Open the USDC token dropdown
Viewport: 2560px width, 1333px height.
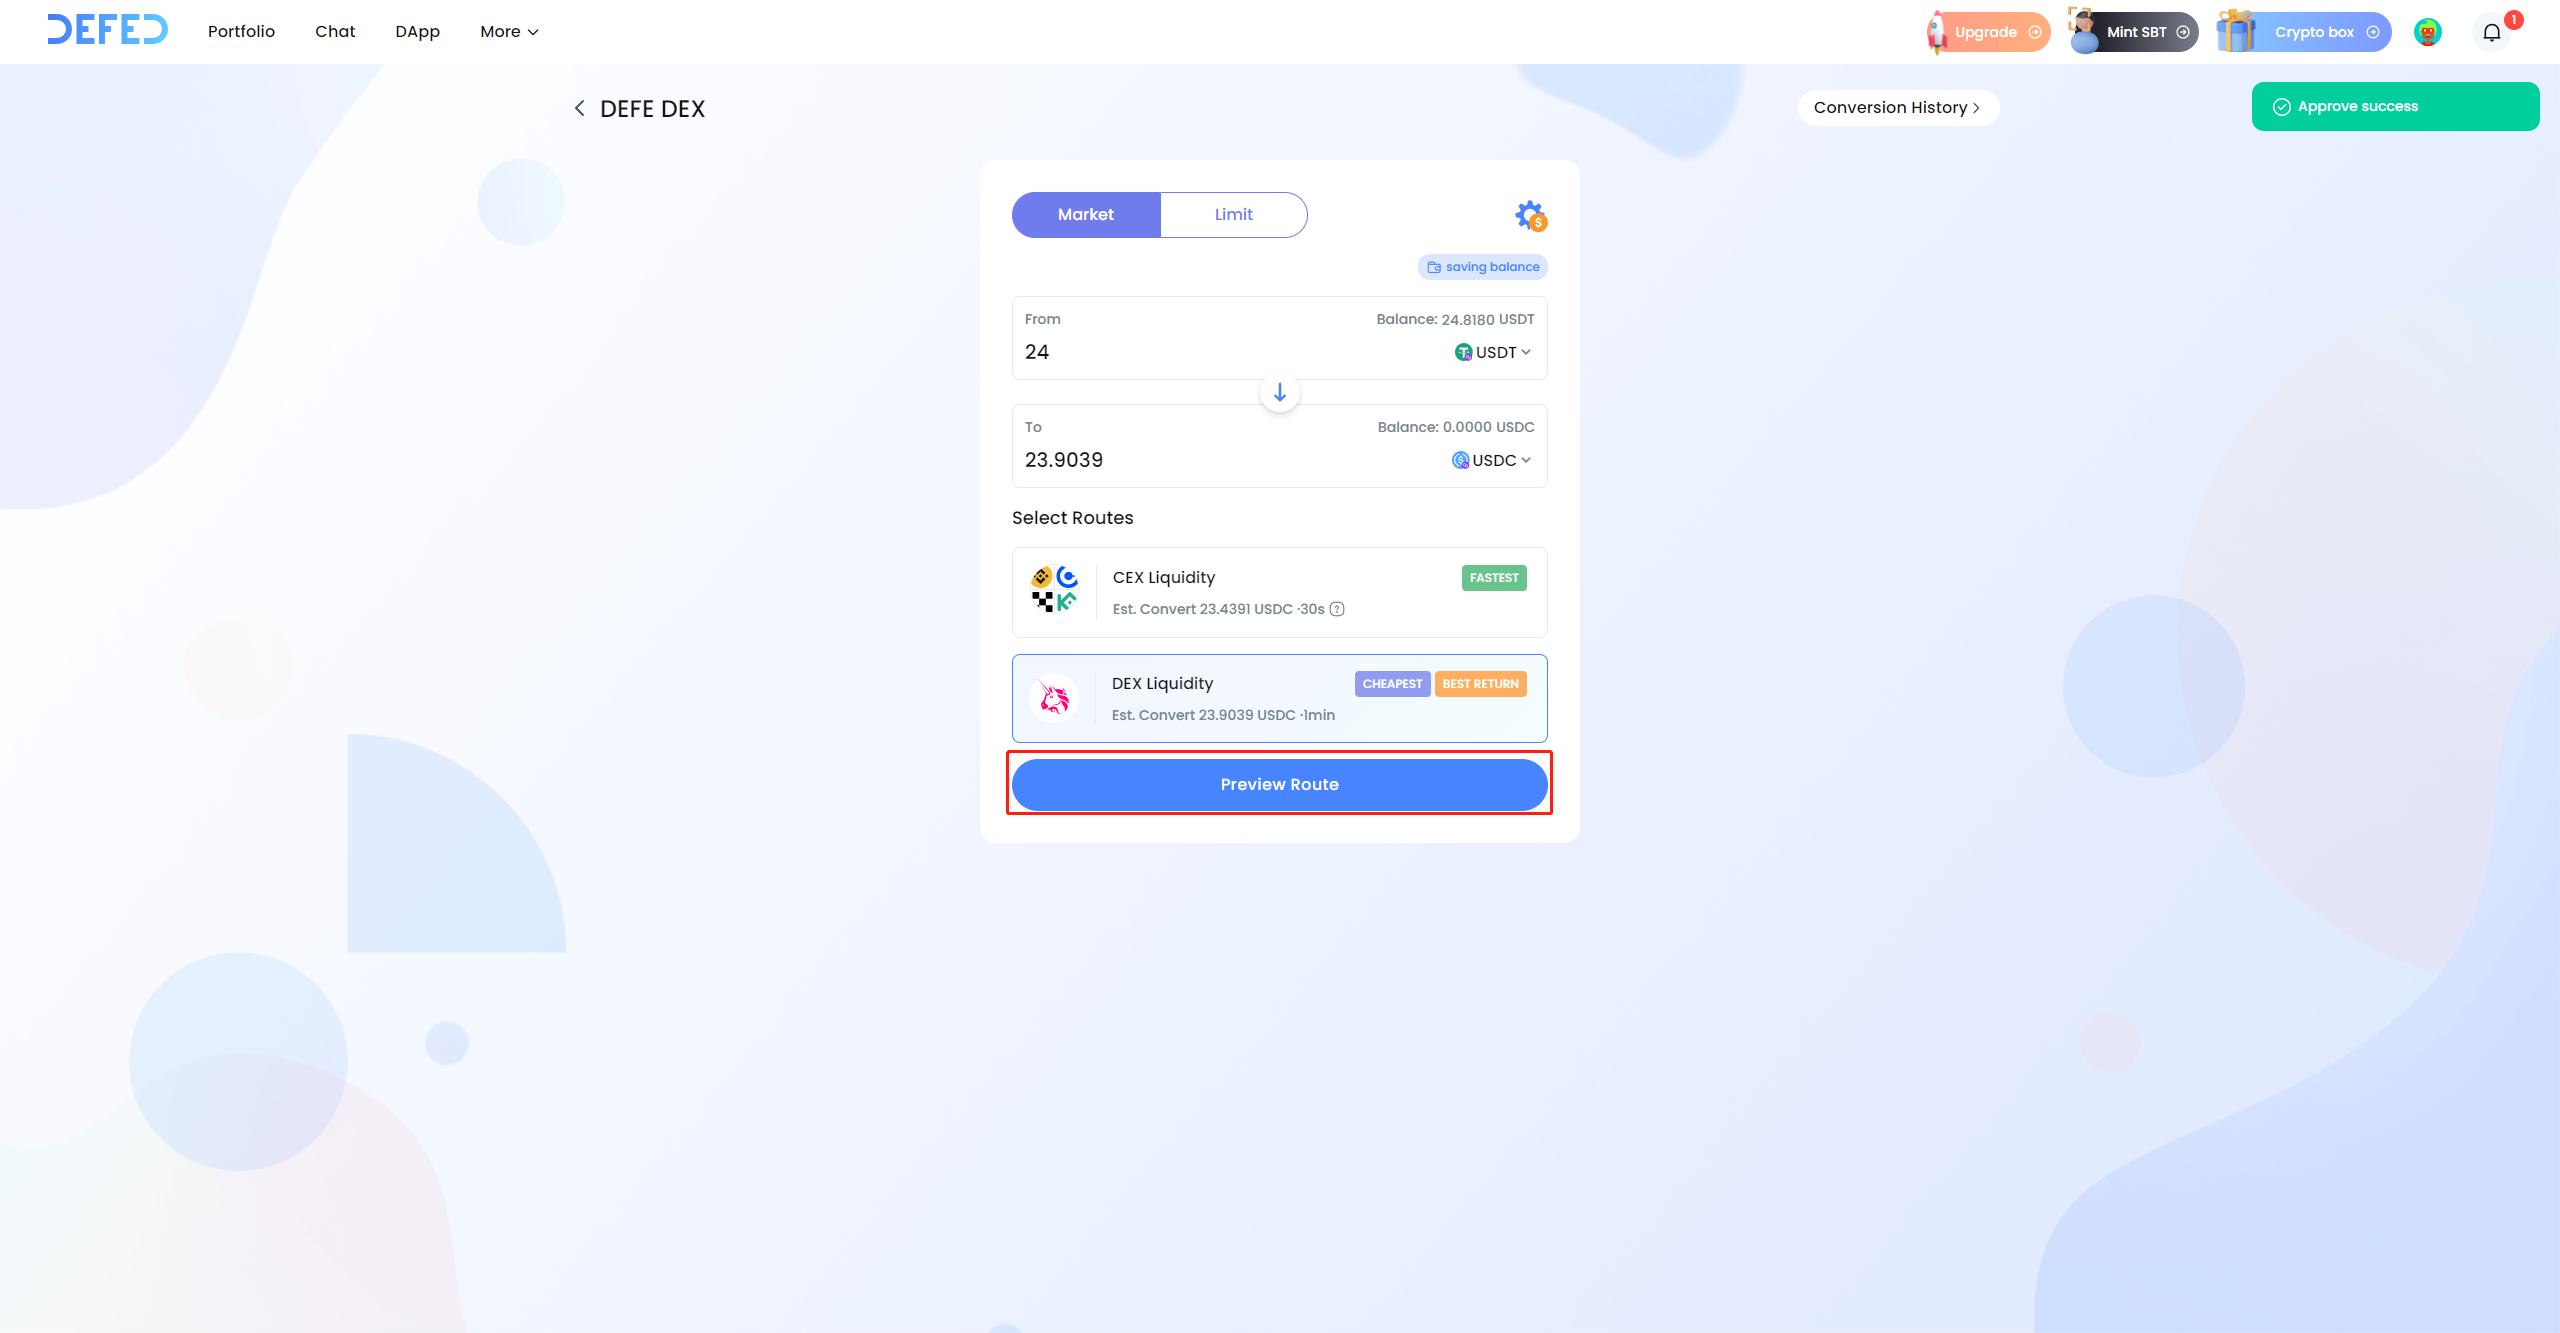point(1492,460)
